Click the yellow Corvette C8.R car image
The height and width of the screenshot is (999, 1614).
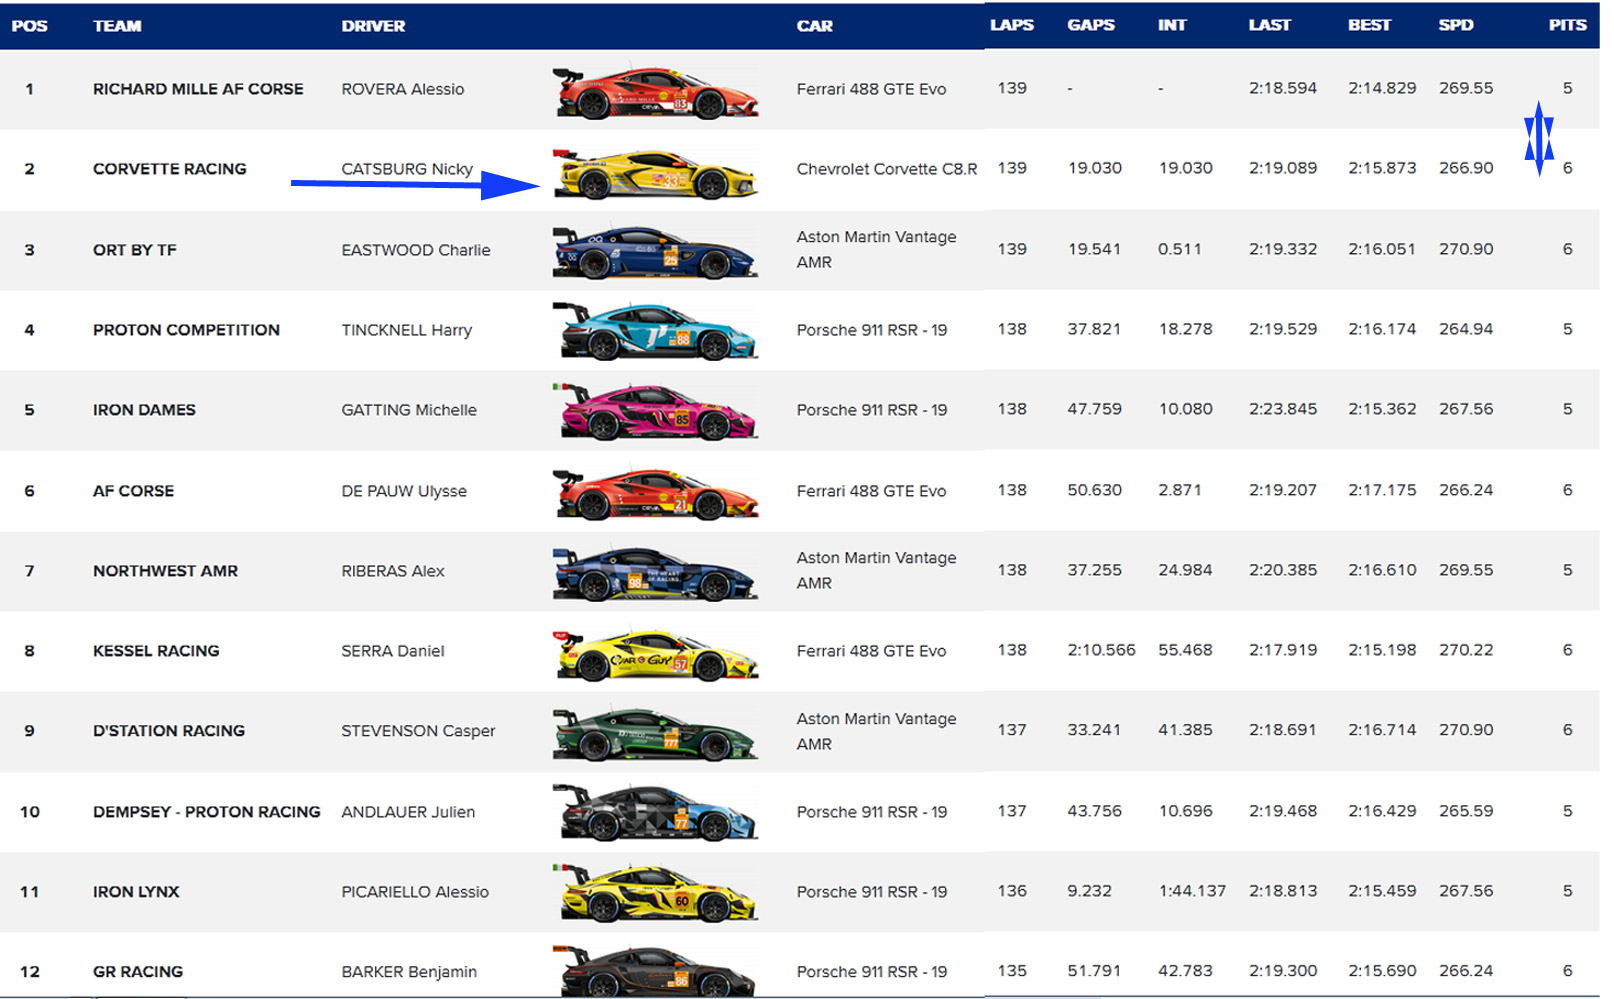[x=655, y=173]
